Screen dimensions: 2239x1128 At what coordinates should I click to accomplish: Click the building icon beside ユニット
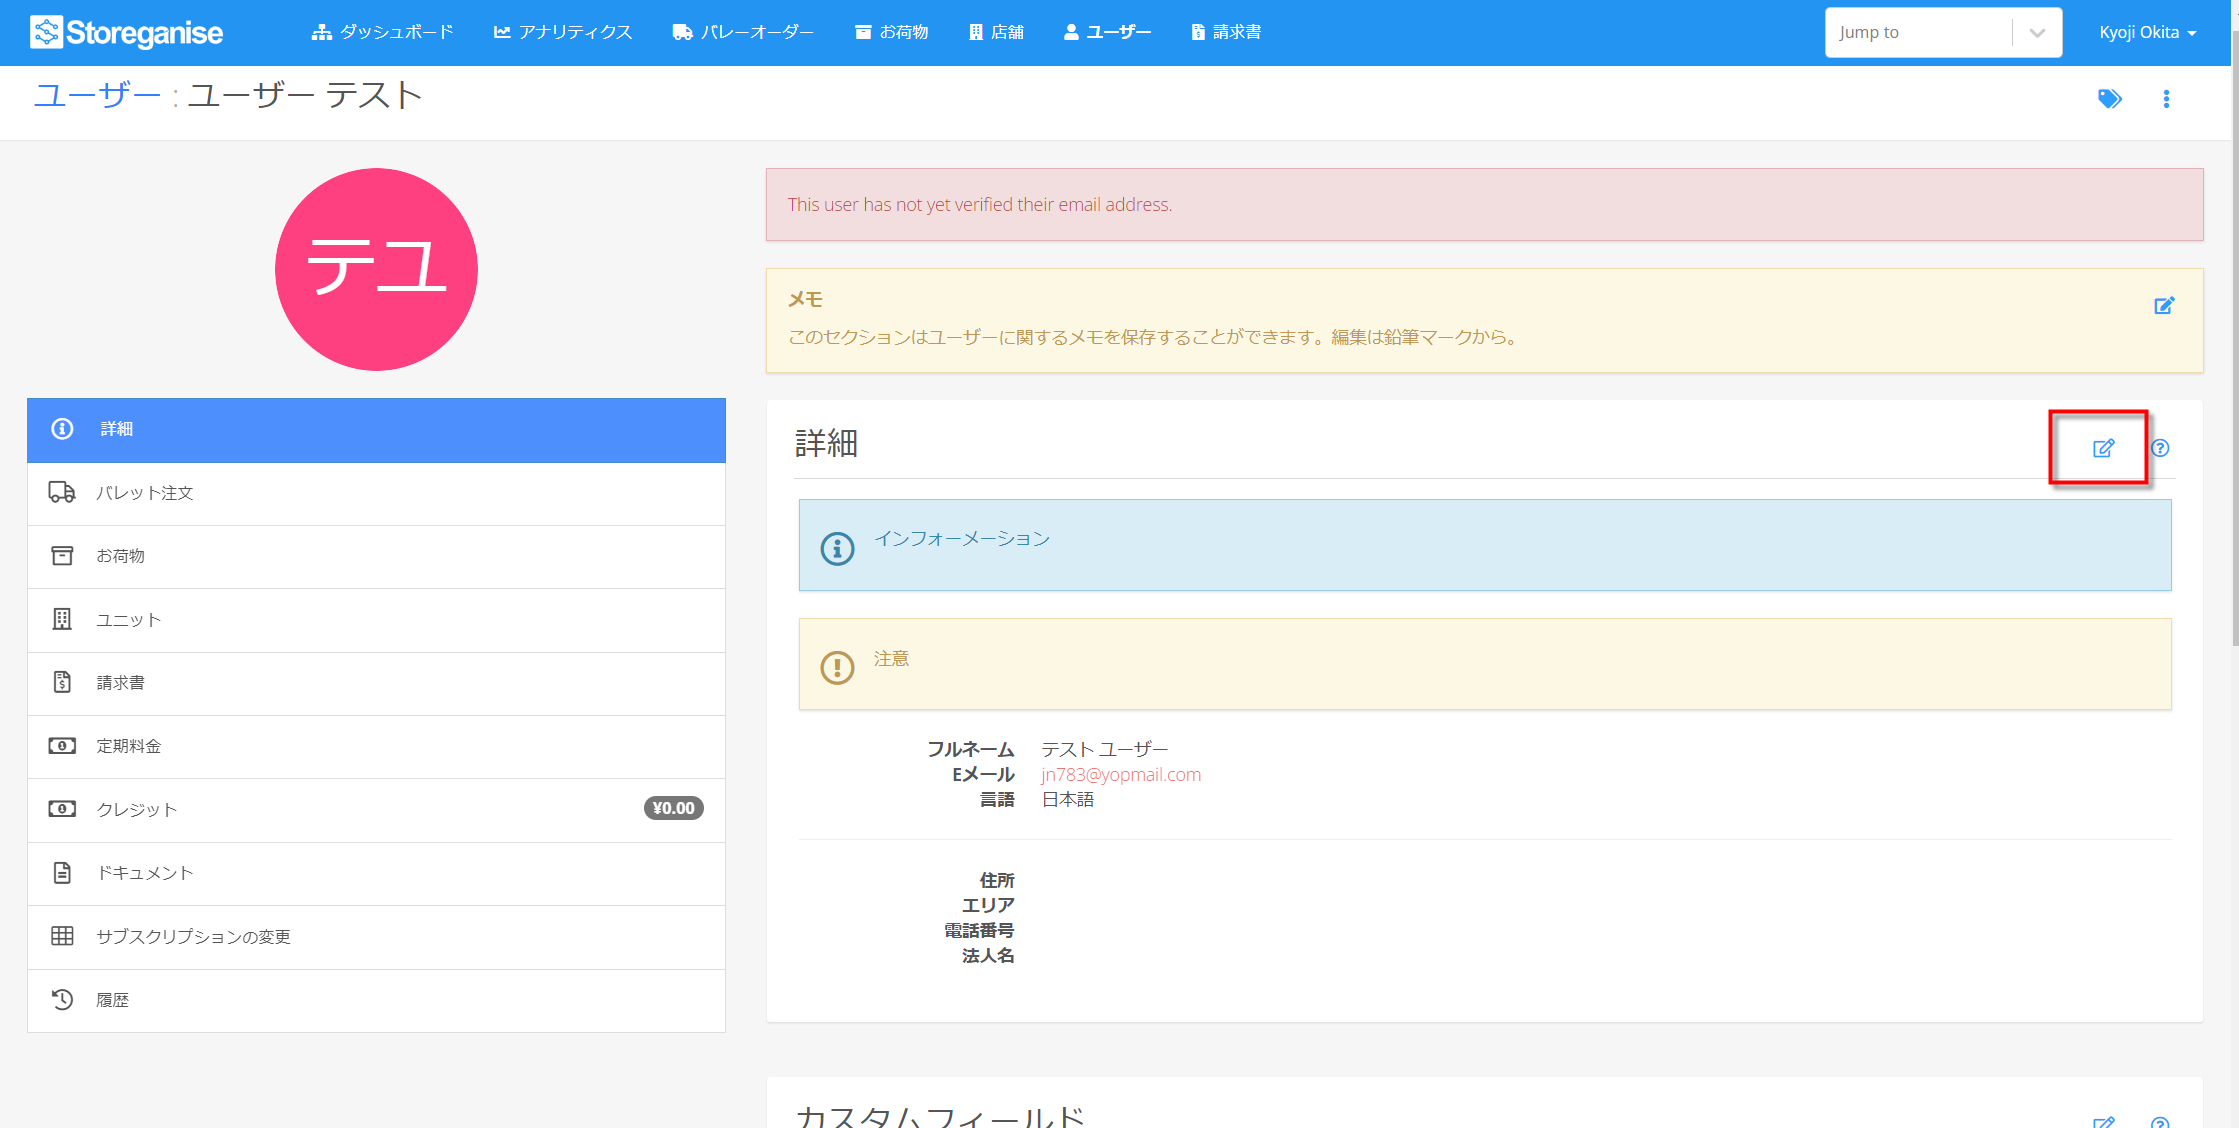(62, 619)
